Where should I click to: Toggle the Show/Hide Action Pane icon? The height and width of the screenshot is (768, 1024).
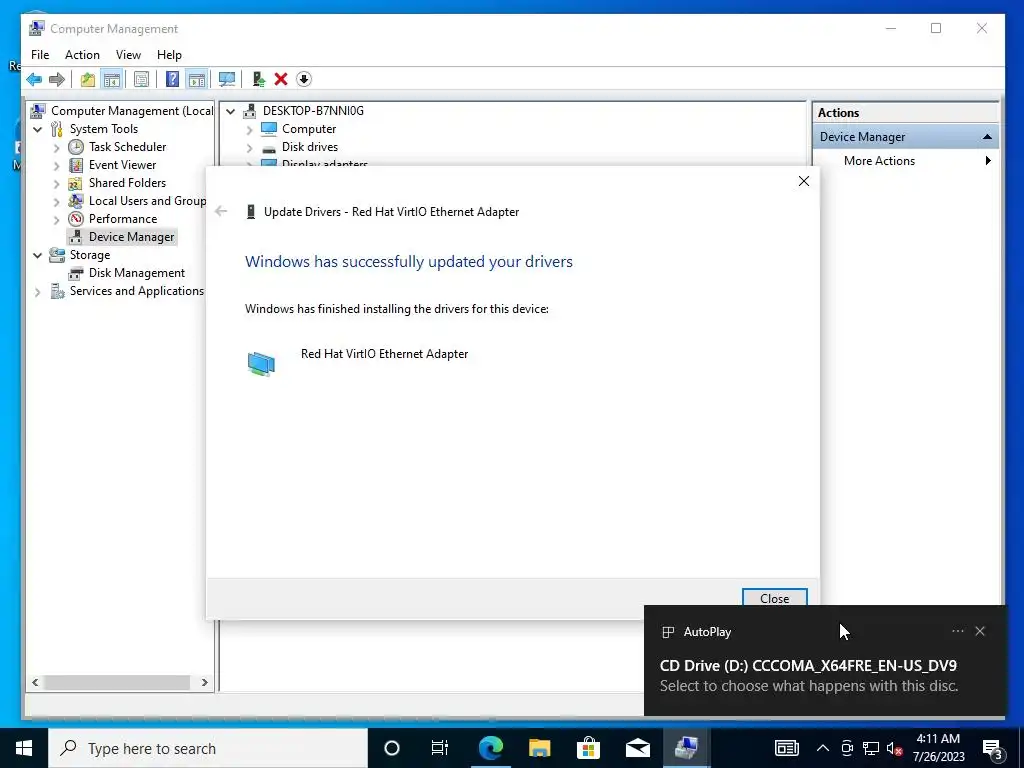click(x=197, y=80)
